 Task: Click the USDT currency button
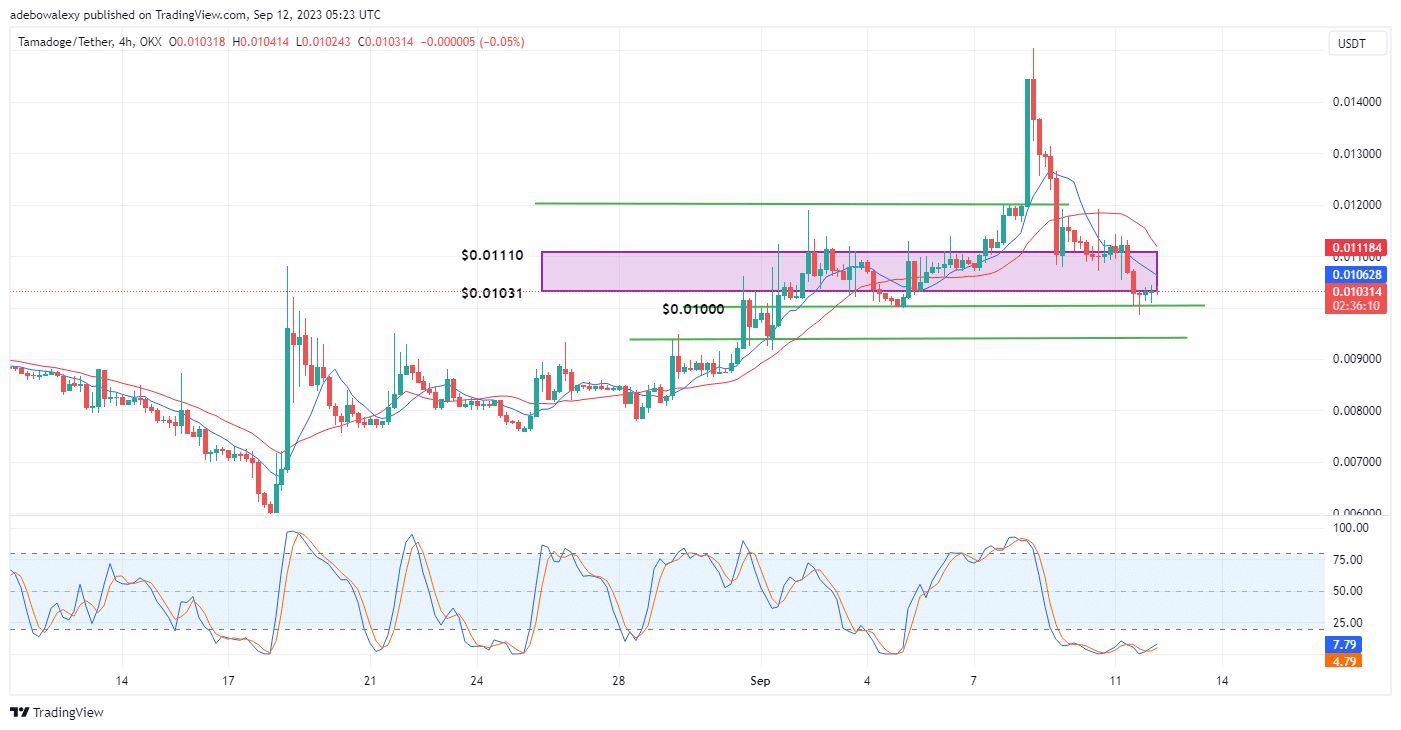[1359, 42]
